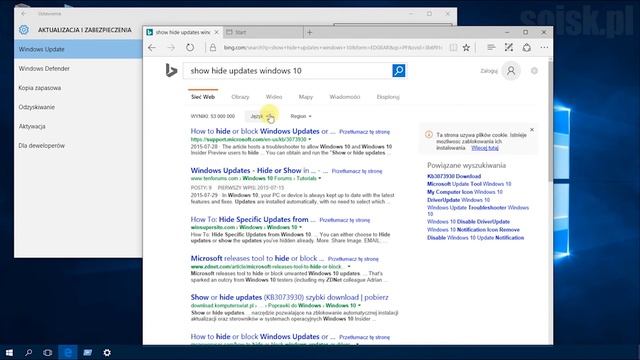Image resolution: width=640 pixels, height=360 pixels.
Task: Open the Język filter dropdown
Action: (260, 116)
